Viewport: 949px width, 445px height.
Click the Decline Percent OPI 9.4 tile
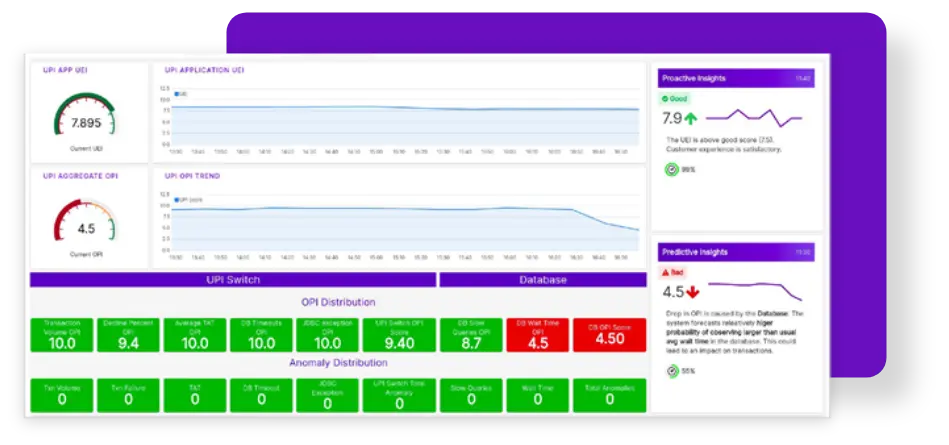pos(128,336)
